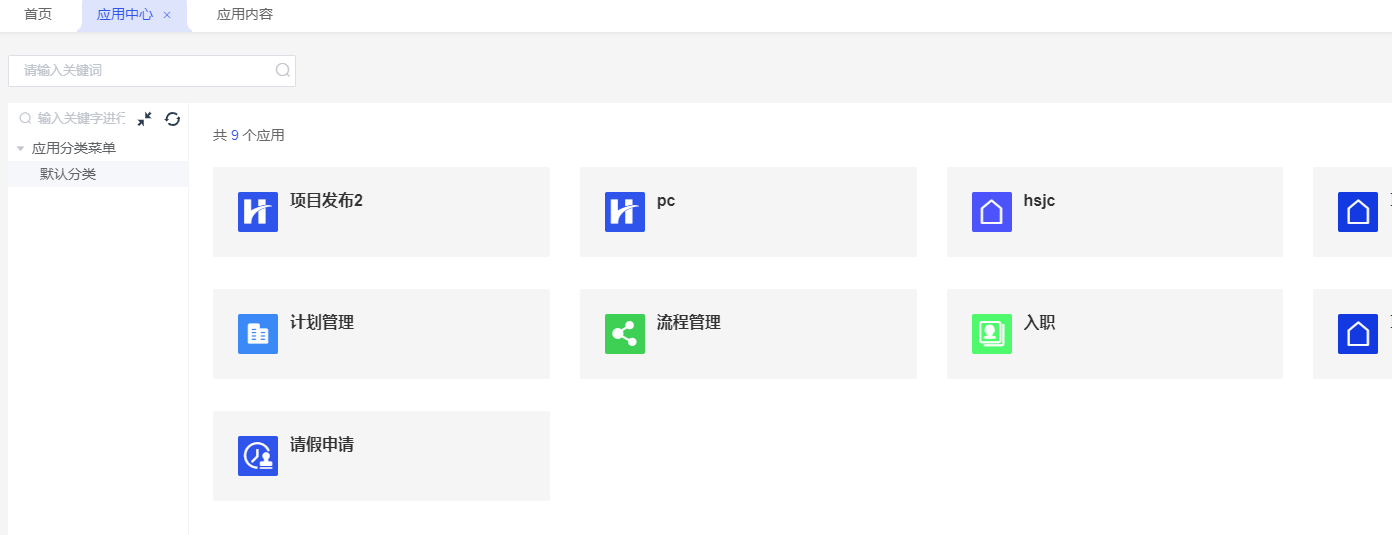The image size is (1392, 535).
Task: Close the 应用中心 tab
Action: tap(167, 15)
